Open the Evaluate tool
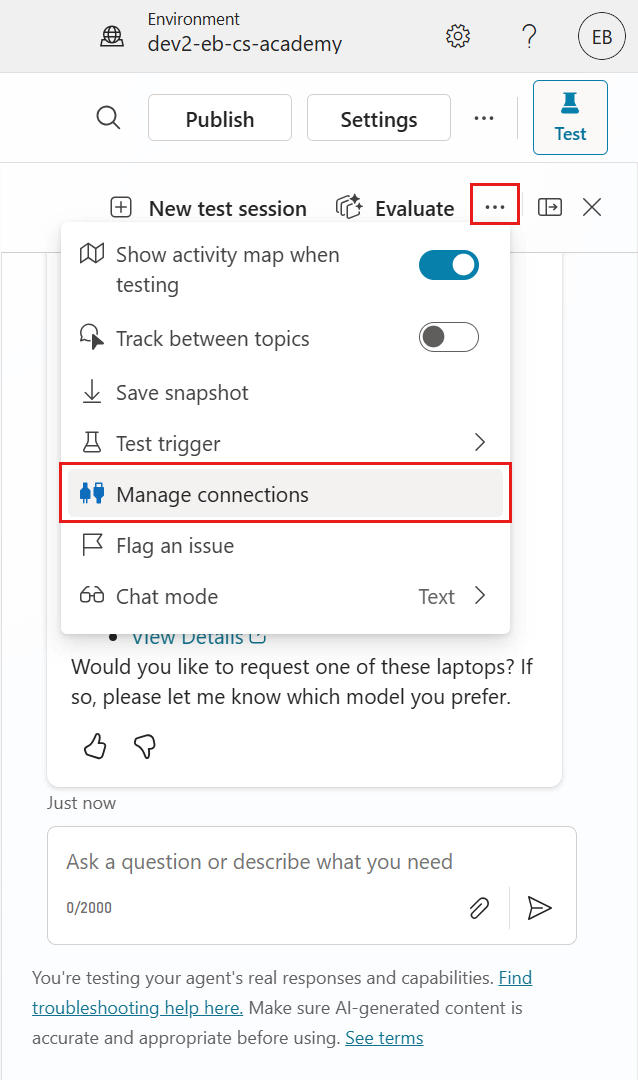 click(x=397, y=208)
